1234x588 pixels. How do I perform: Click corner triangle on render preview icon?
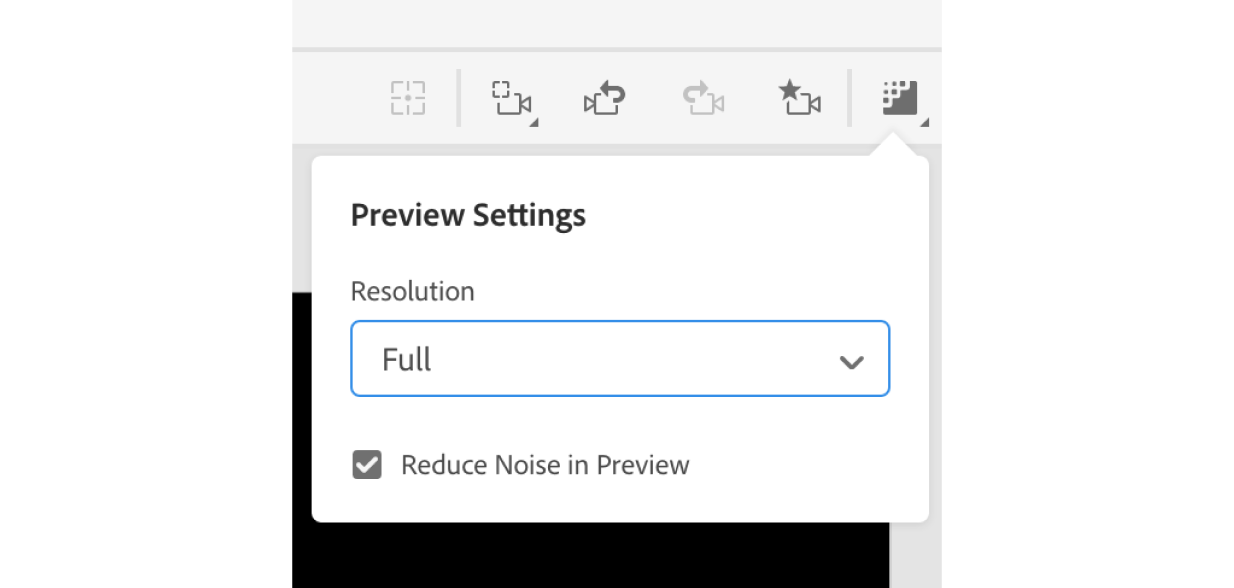[924, 122]
